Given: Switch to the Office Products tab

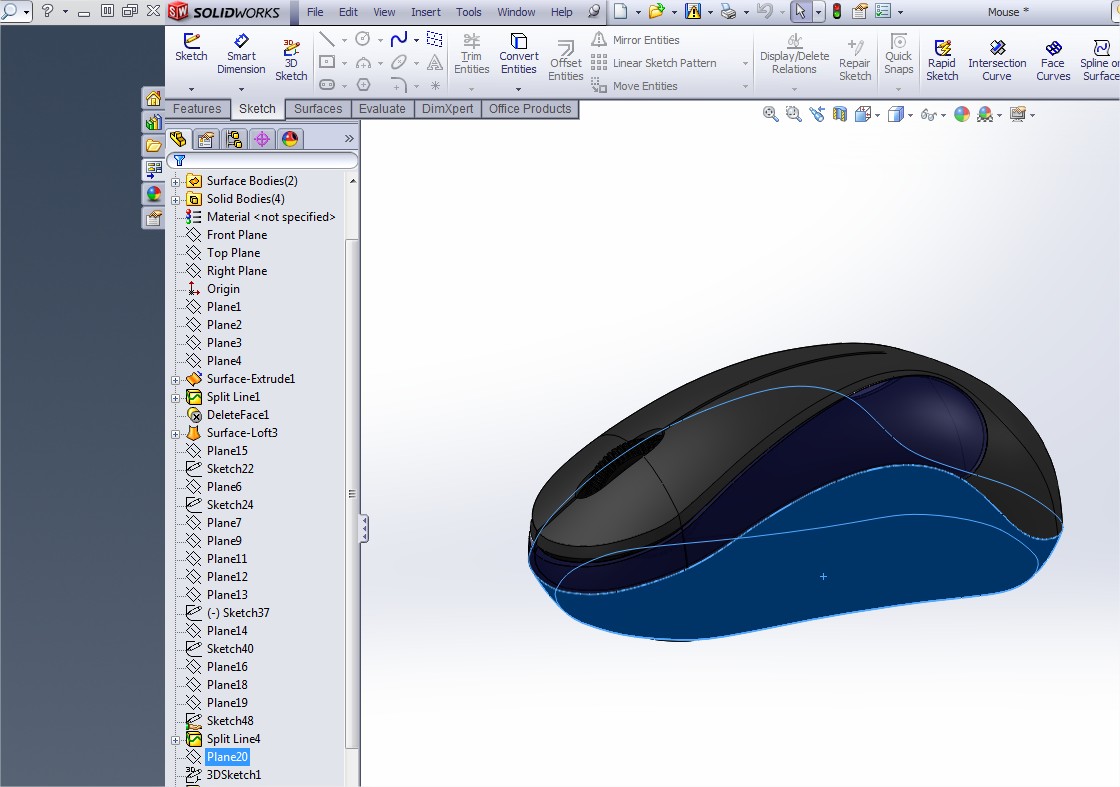Looking at the screenshot, I should click(x=530, y=109).
